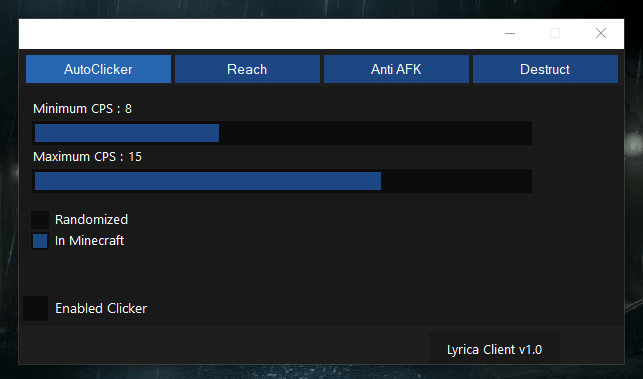Open the Reach tab

pos(247,69)
